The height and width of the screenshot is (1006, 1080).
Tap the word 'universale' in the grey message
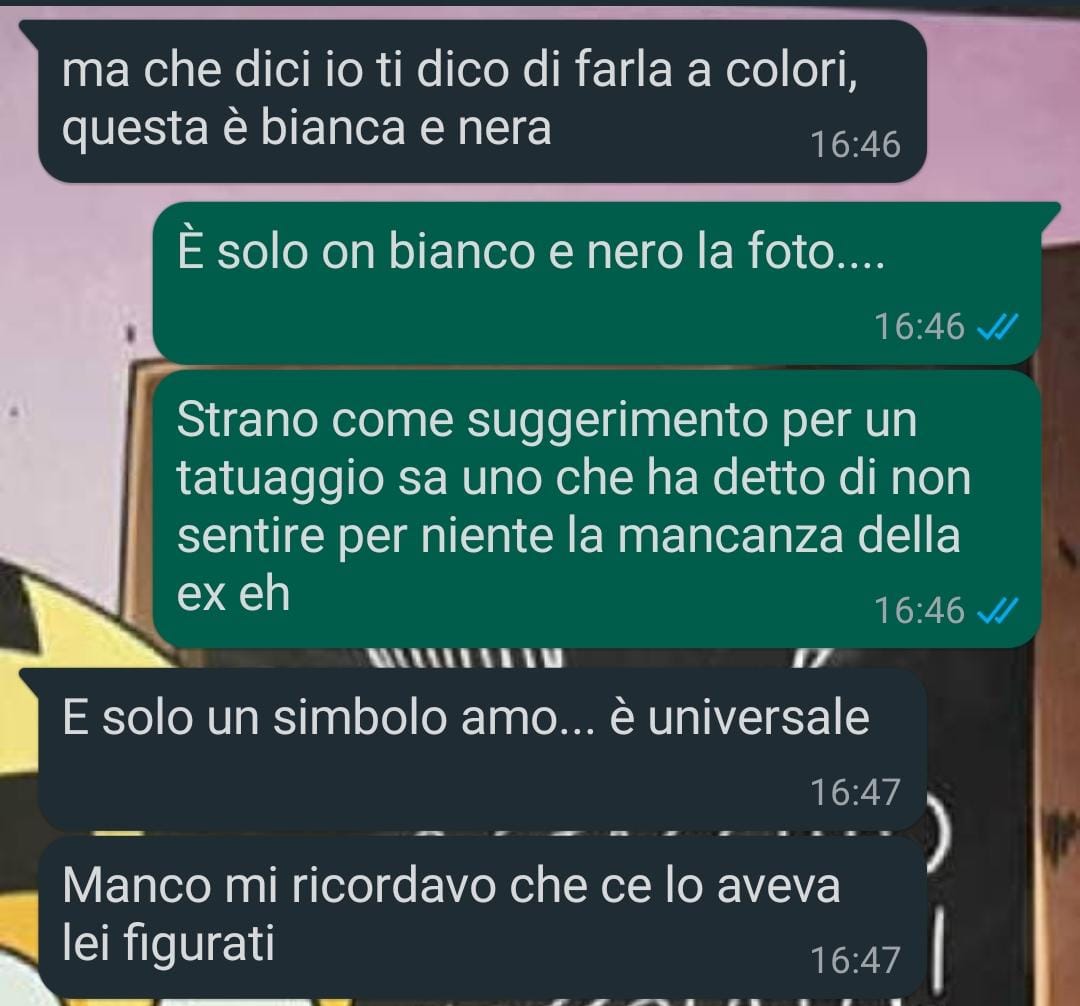758,717
